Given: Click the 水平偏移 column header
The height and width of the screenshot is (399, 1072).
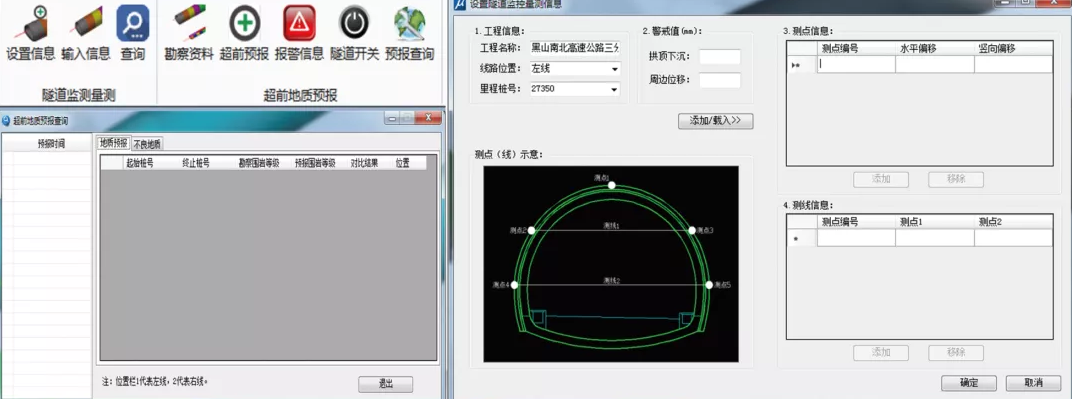Looking at the screenshot, I should 935,49.
